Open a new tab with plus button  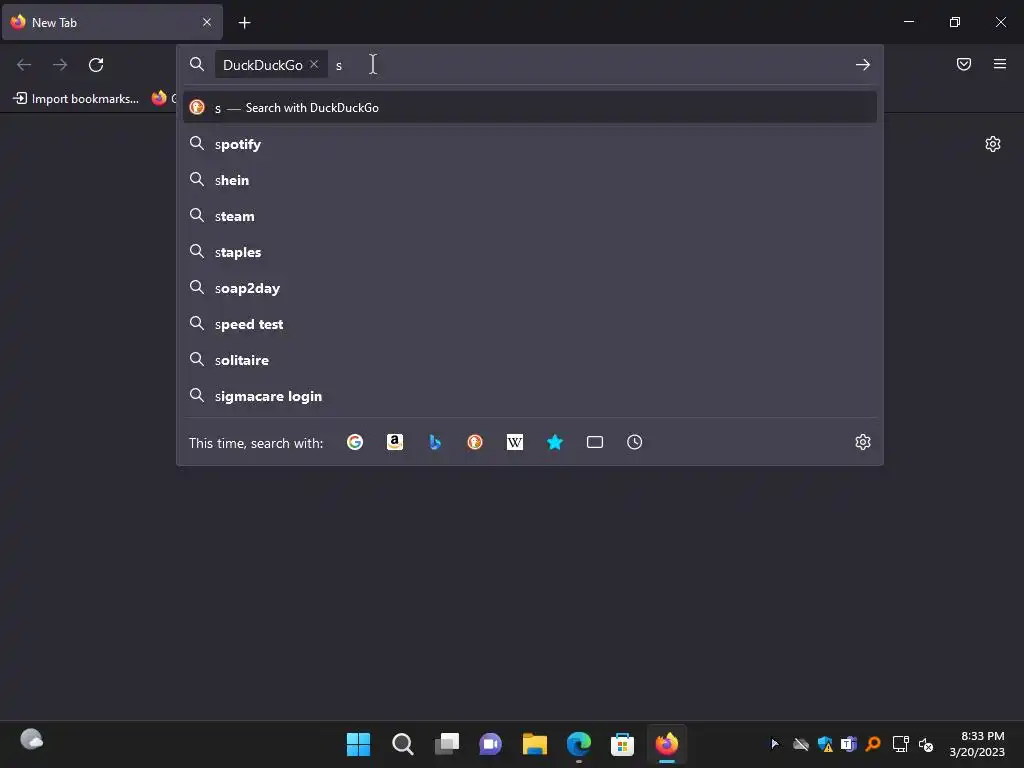pos(244,23)
